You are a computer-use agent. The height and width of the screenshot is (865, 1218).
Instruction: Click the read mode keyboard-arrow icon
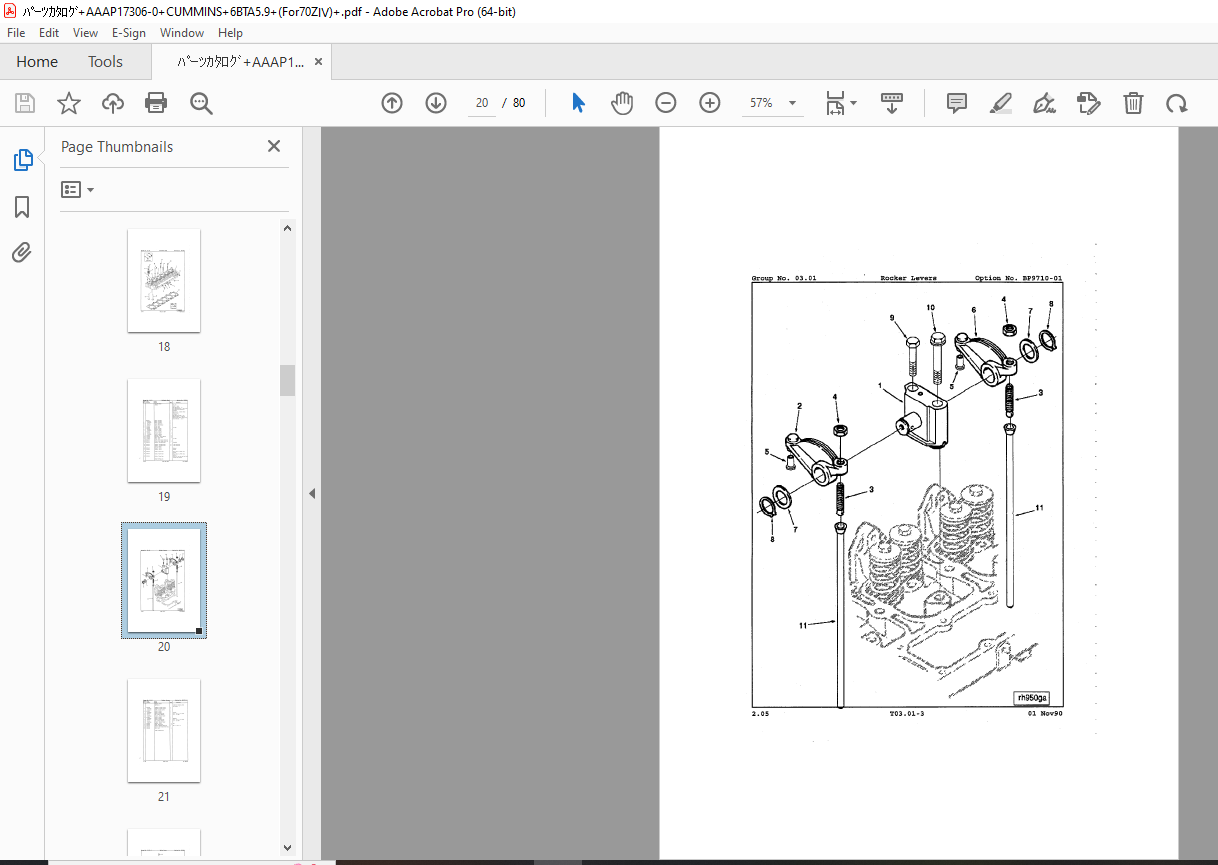click(x=891, y=103)
